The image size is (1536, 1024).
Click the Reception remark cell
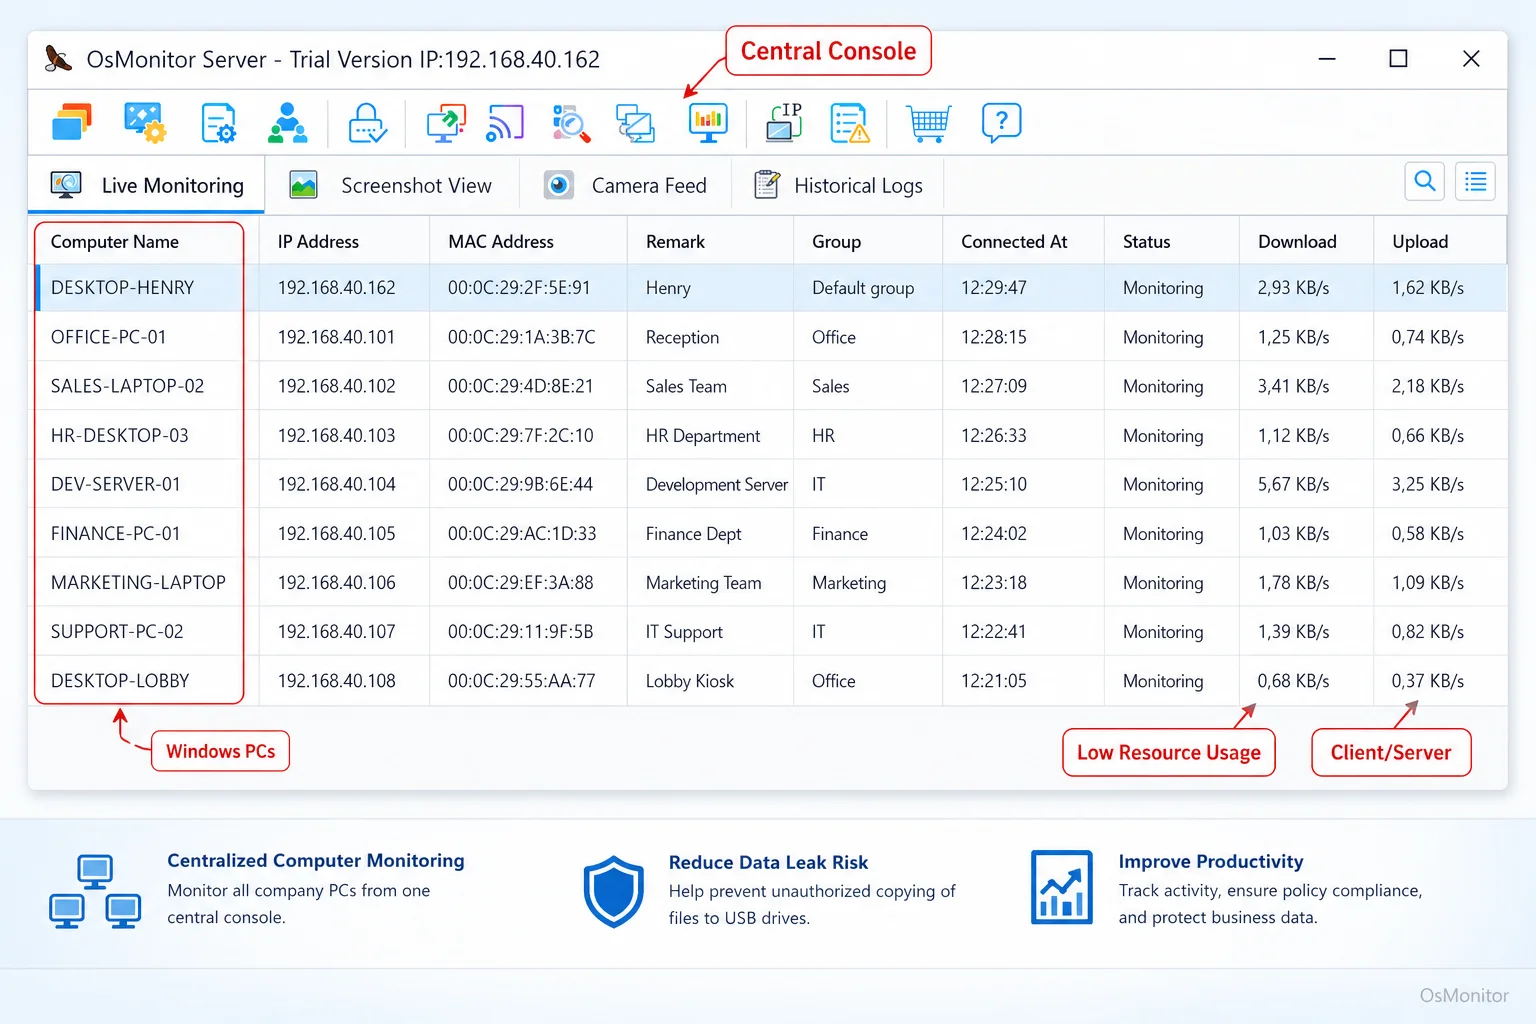682,338
